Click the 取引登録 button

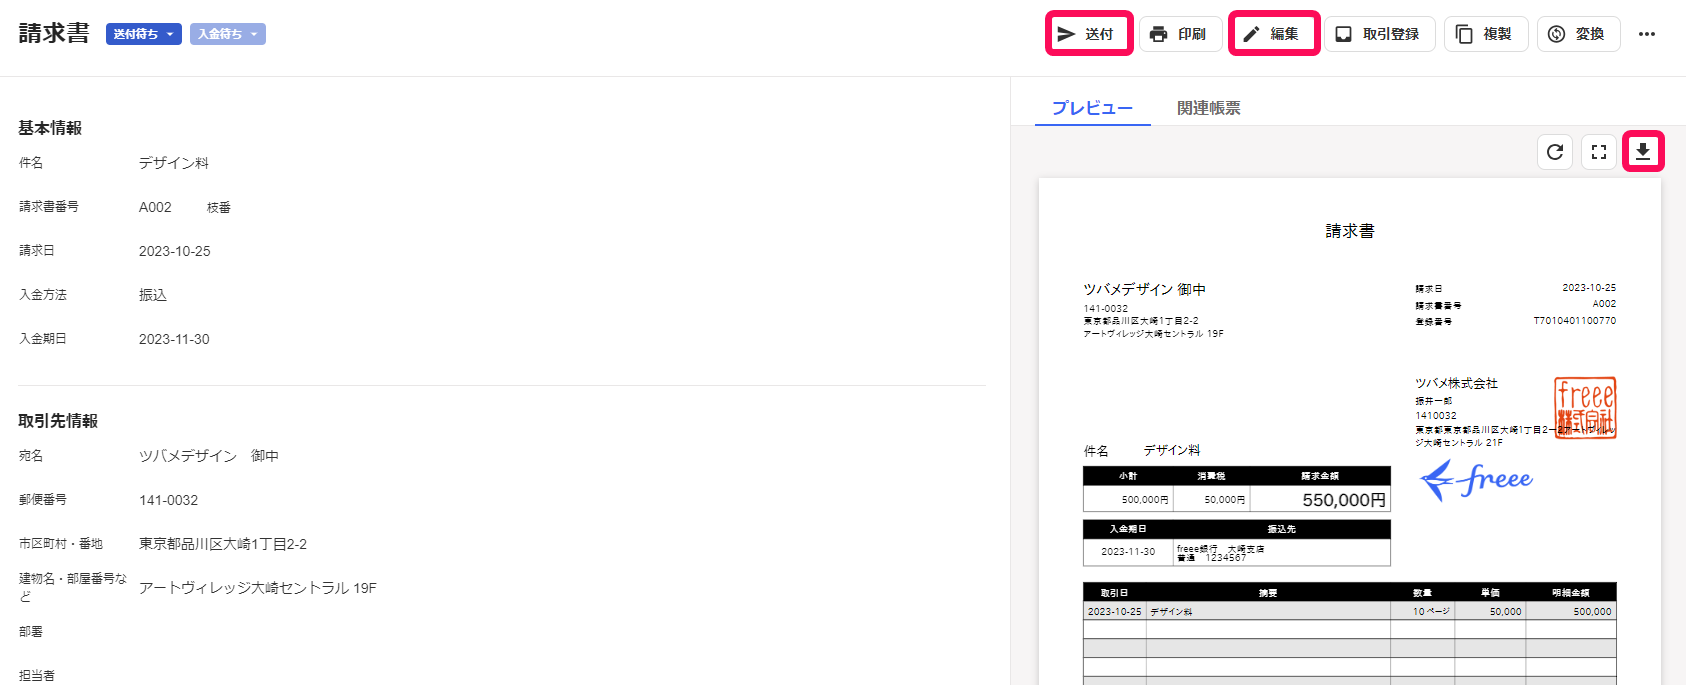pyautogui.click(x=1380, y=34)
